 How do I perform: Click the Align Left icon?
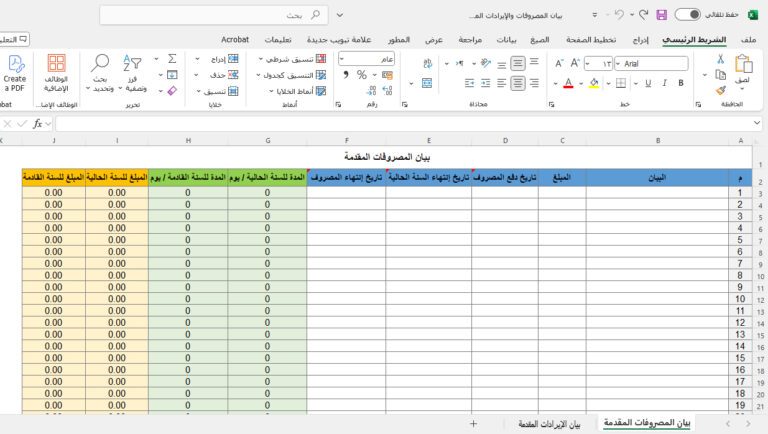502,83
